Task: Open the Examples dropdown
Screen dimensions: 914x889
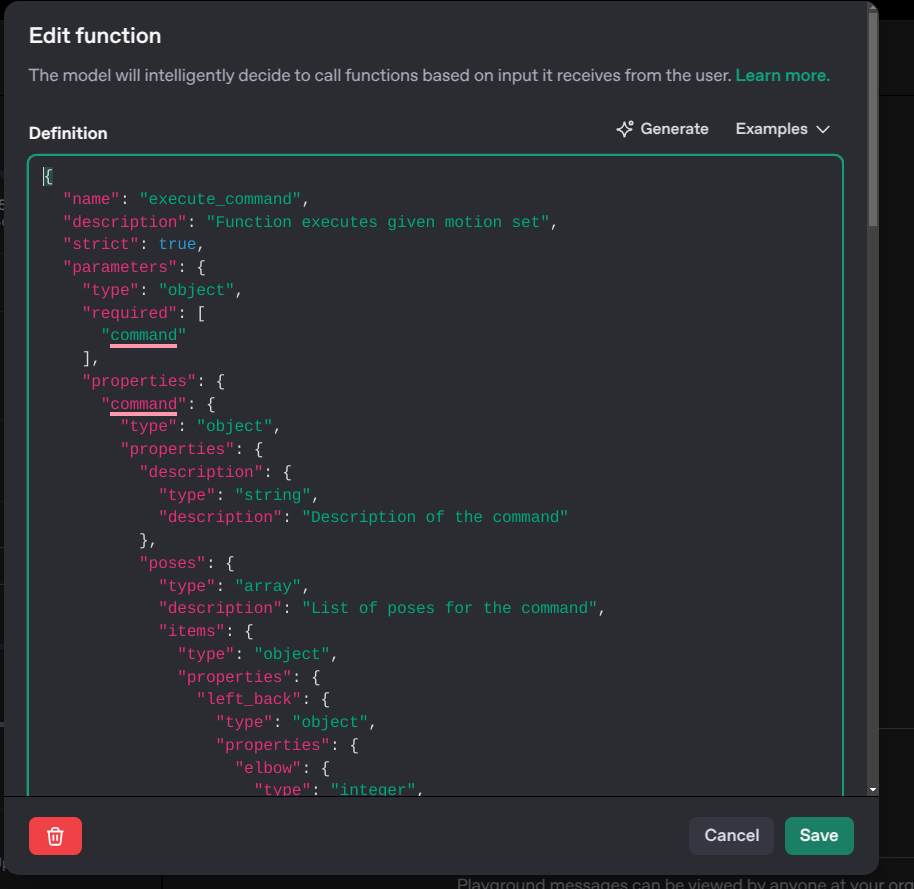Action: pyautogui.click(x=782, y=129)
